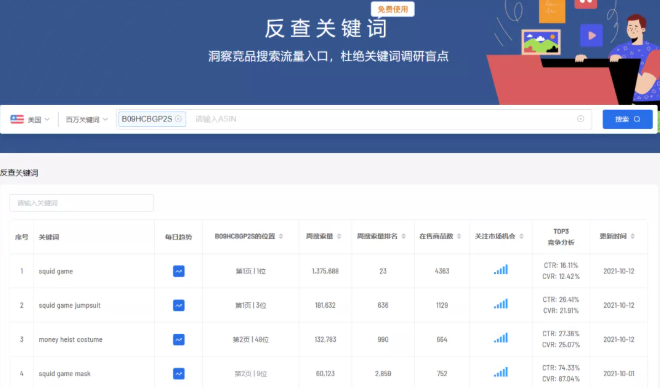Click update date 2021-10-01

pos(619,374)
